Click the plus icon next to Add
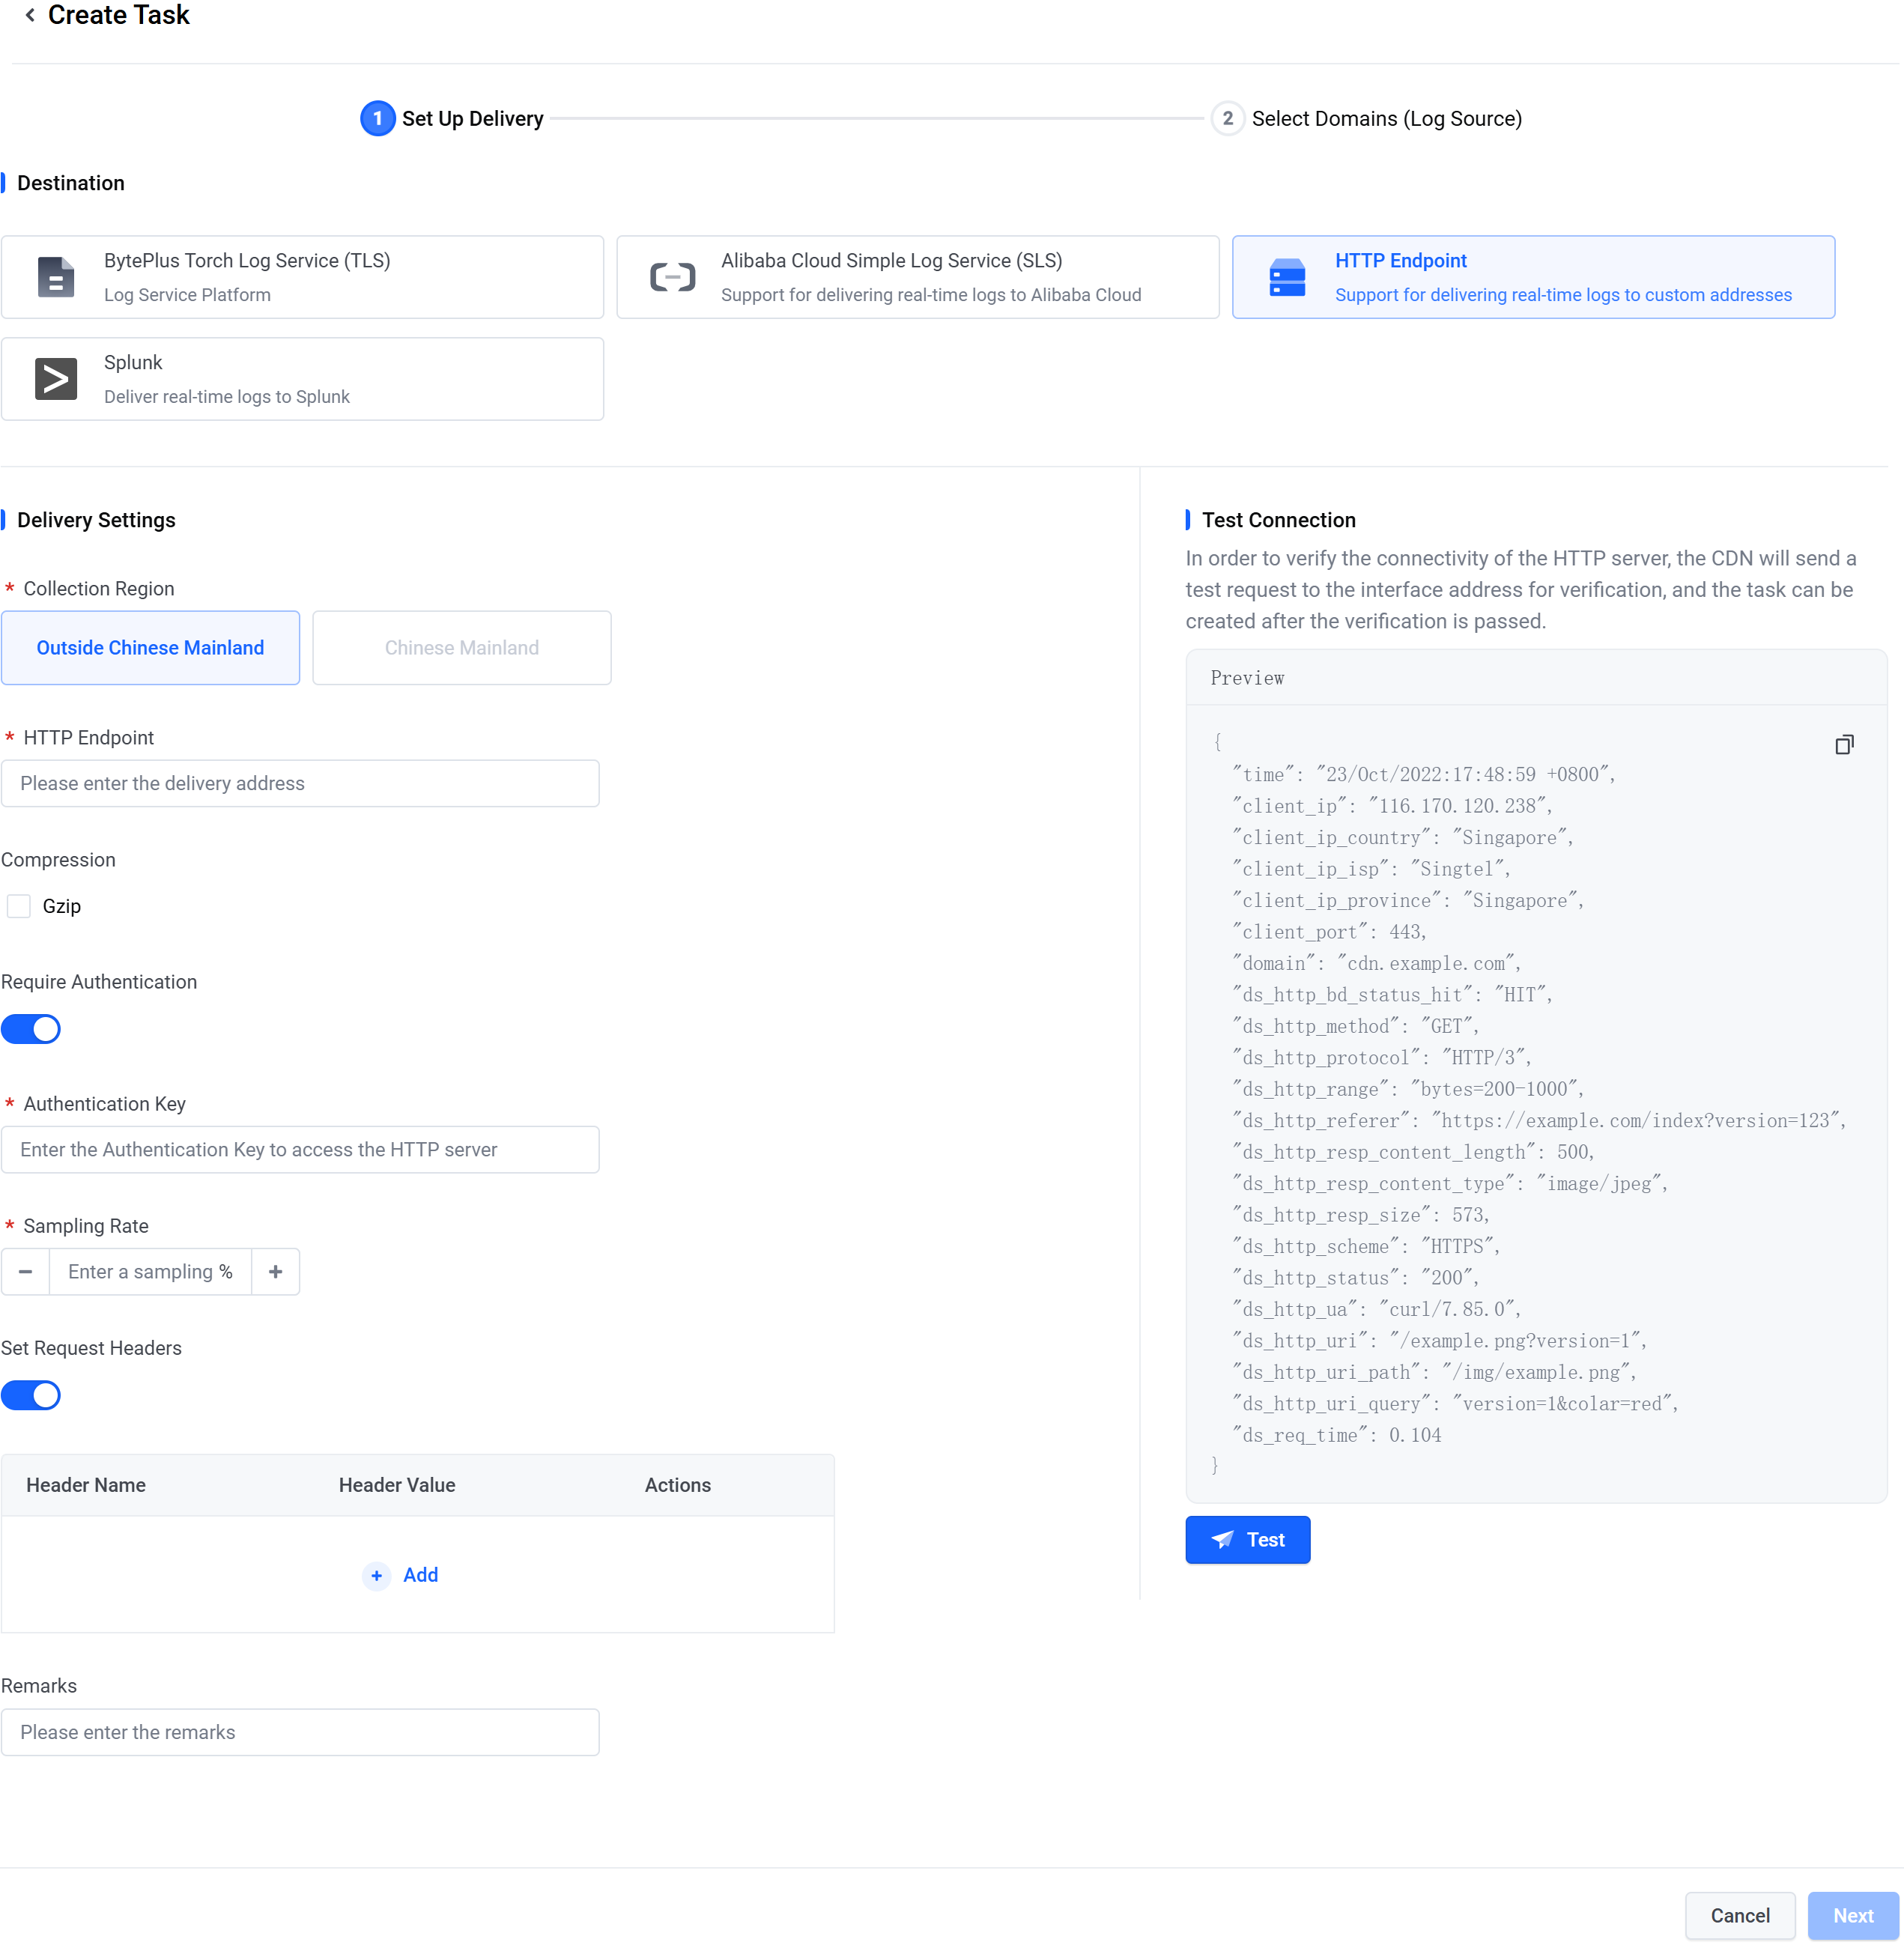The height and width of the screenshot is (1945, 1904). [376, 1575]
